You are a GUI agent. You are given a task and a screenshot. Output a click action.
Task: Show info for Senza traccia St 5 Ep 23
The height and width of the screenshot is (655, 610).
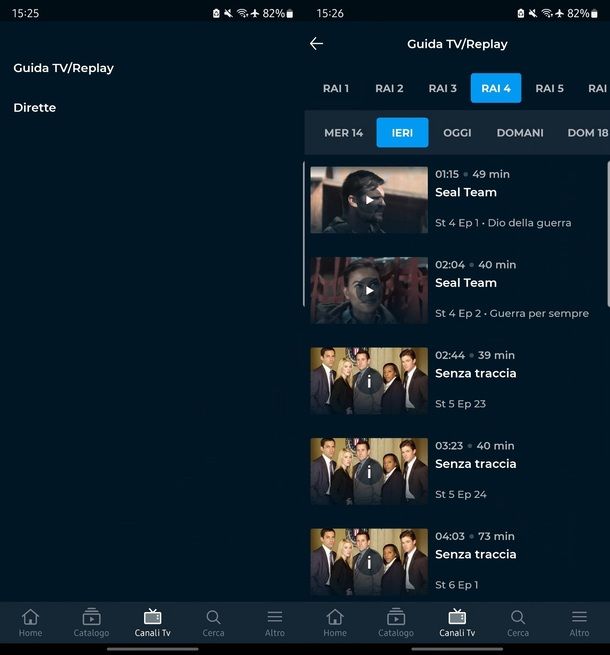click(369, 381)
